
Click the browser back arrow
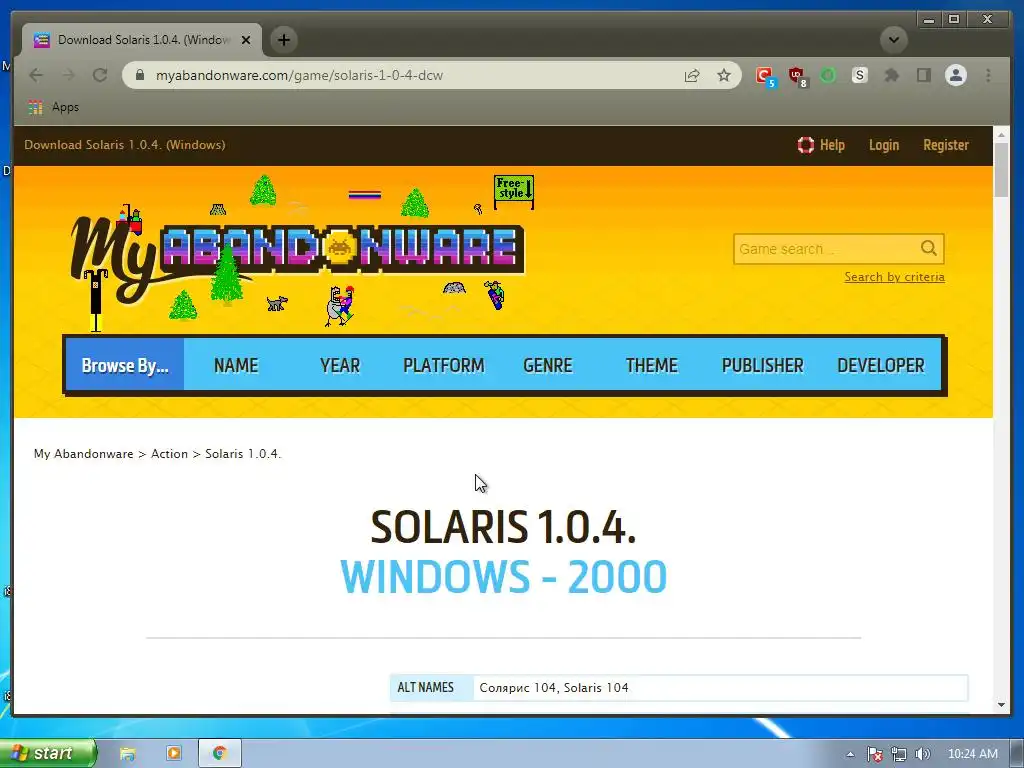tap(36, 75)
